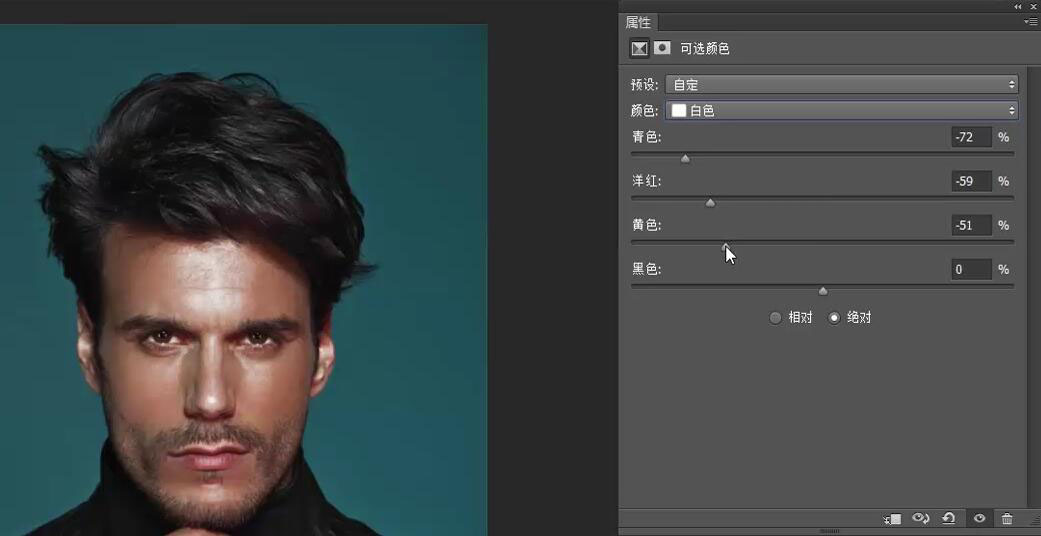This screenshot has width=1041, height=536.
Task: Click the panel bottom resize grip
Action: [x=829, y=531]
